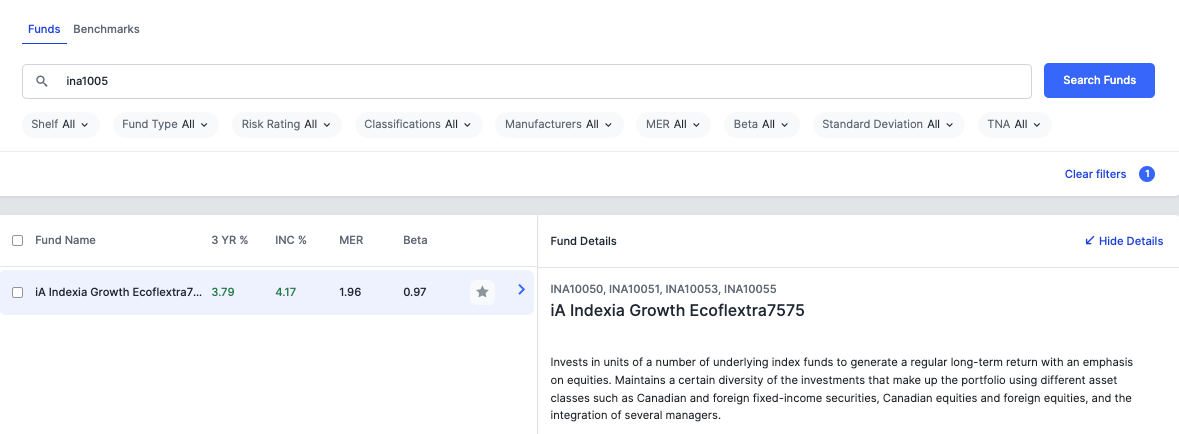1179x434 pixels.
Task: Click the 4.17 INC value
Action: [x=286, y=293]
